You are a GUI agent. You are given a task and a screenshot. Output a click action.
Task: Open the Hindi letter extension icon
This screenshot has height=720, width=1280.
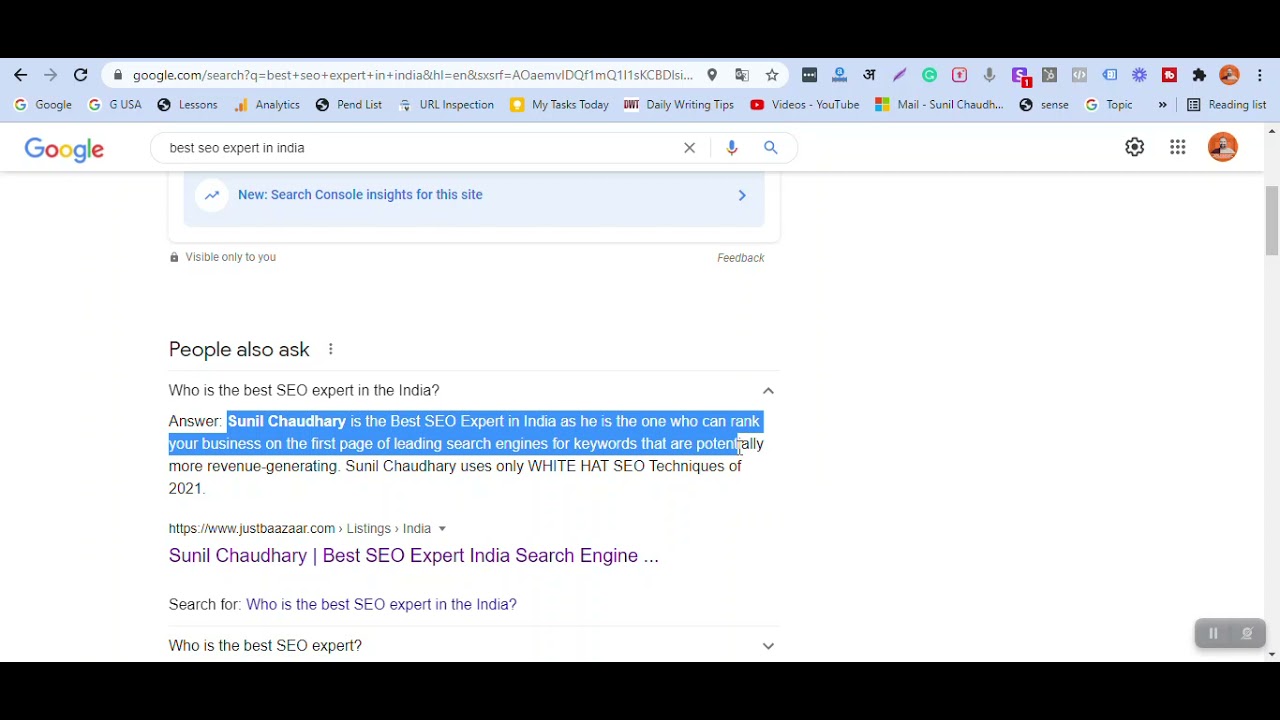(869, 75)
